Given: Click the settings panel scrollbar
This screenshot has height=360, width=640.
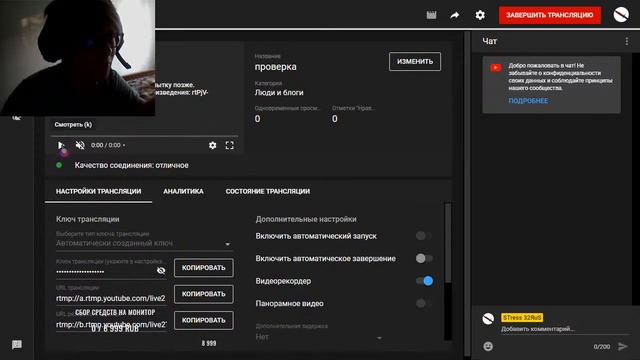Looking at the screenshot, I should point(448,243).
